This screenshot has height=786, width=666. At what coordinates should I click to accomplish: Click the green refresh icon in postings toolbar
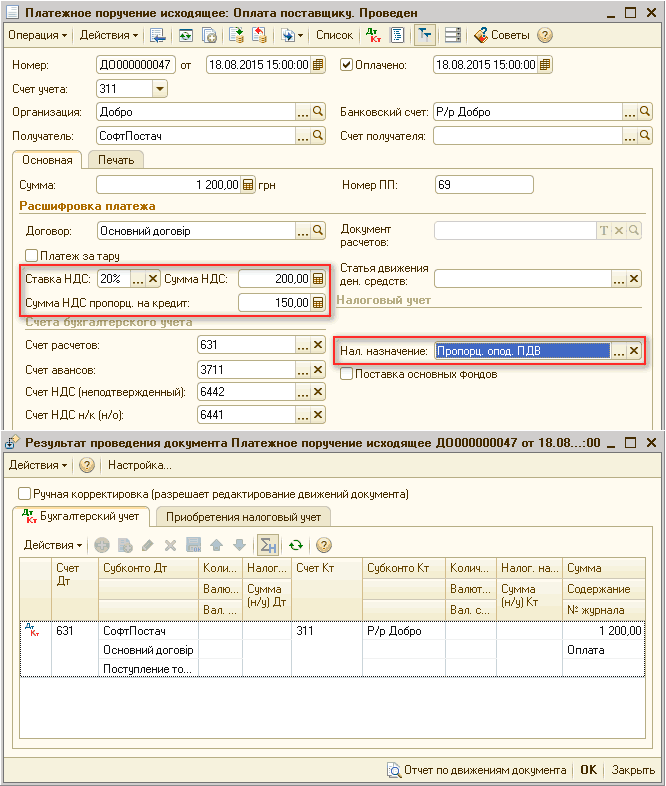pyautogui.click(x=295, y=545)
